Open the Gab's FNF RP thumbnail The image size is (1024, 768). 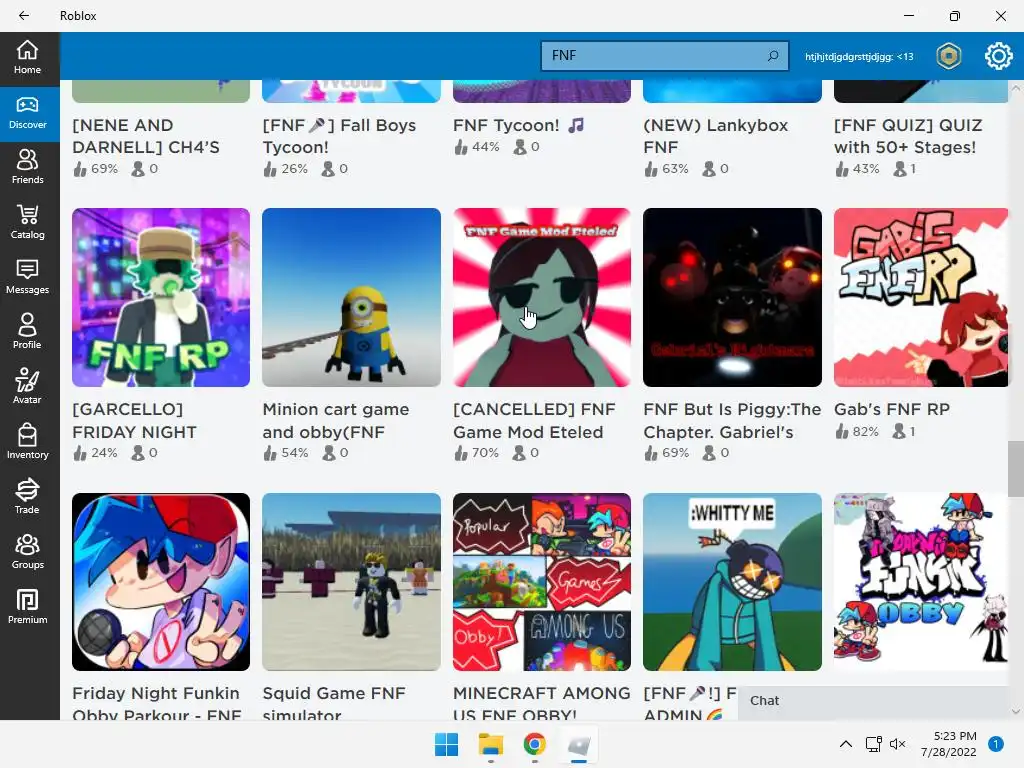pos(921,297)
